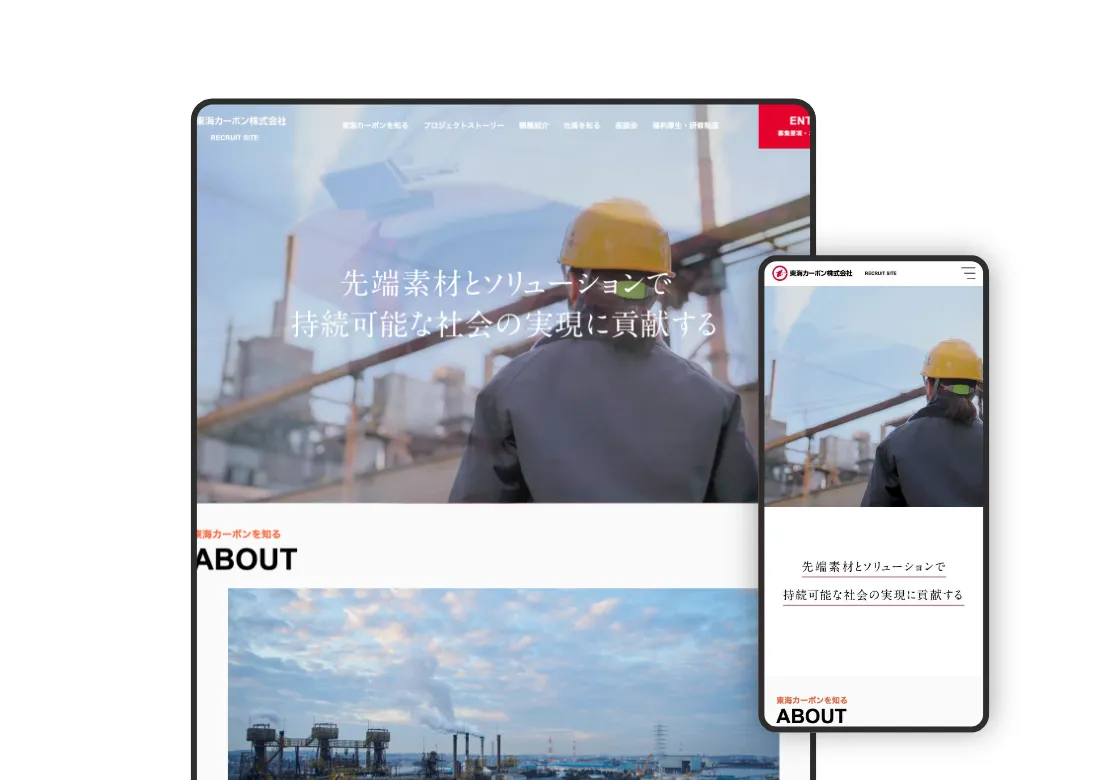Click the tablet hero line 持続可能な社会の実現に貢献する
This screenshot has height=780, width=1120.
[504, 324]
